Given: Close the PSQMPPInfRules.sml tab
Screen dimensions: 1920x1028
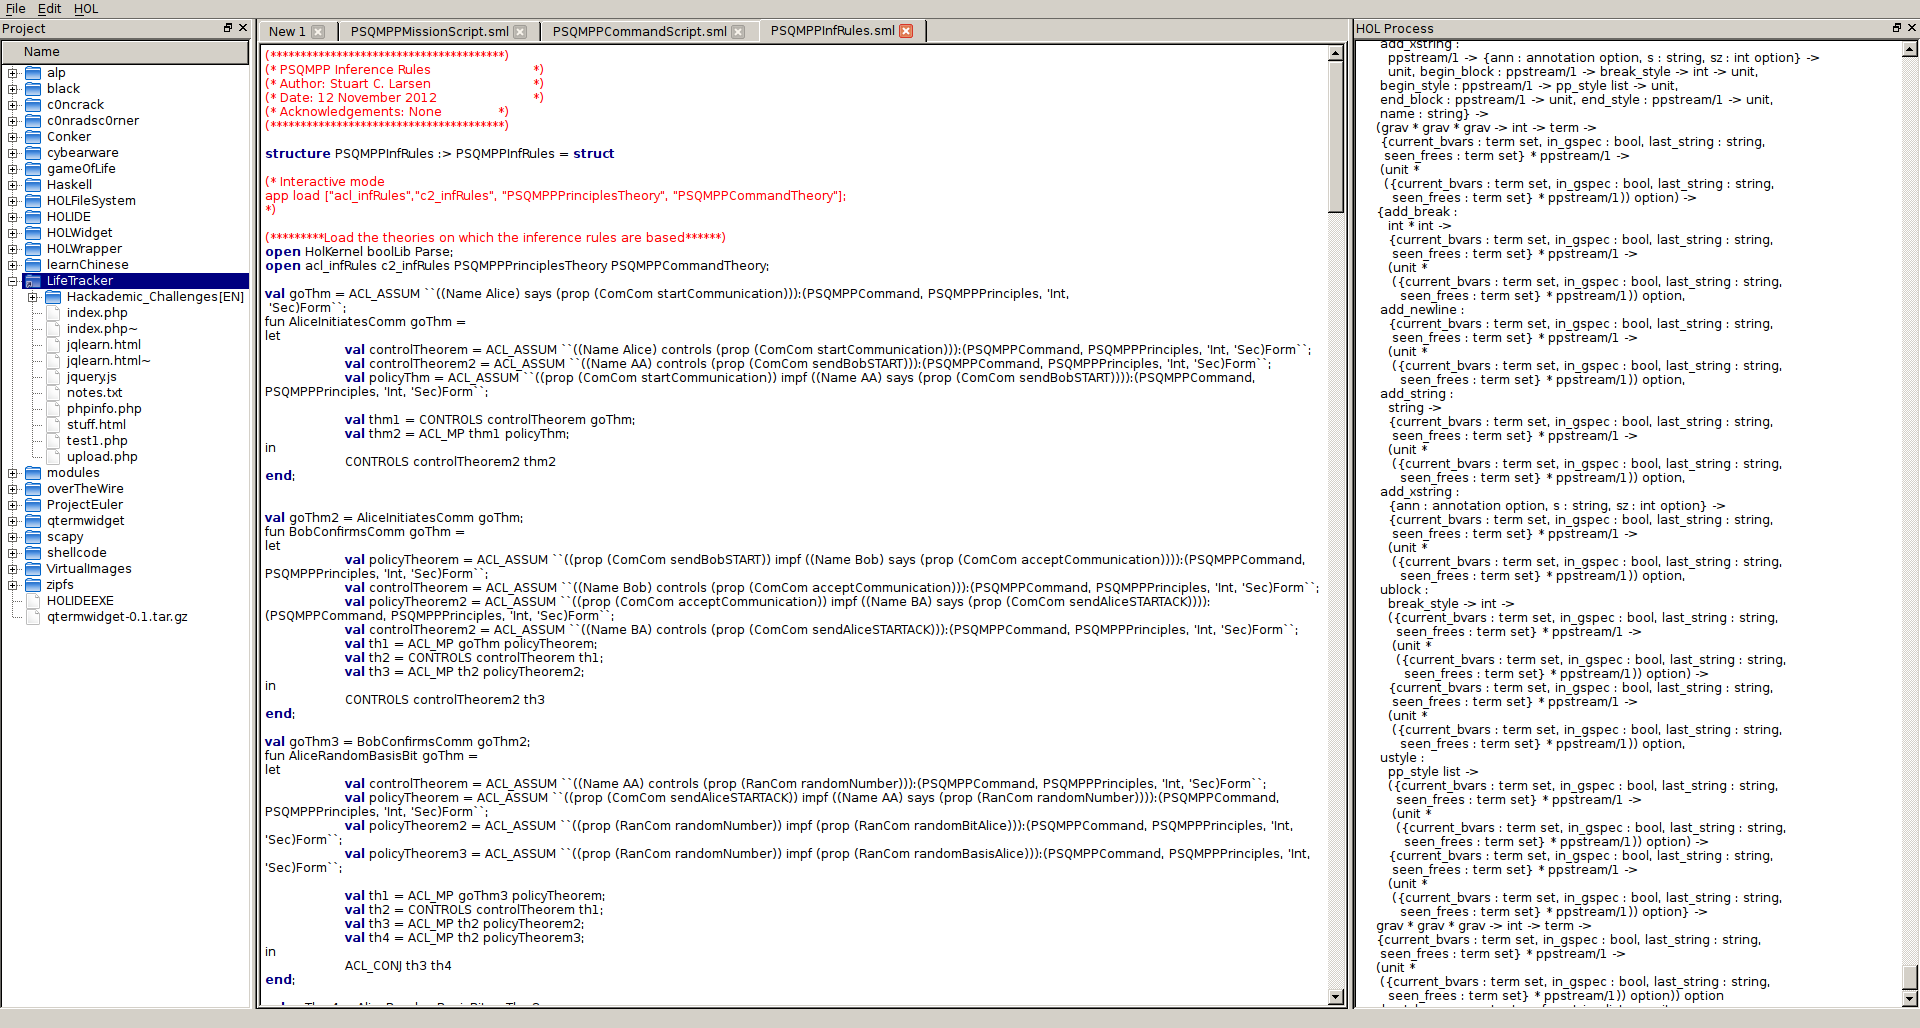Looking at the screenshot, I should click(x=906, y=31).
